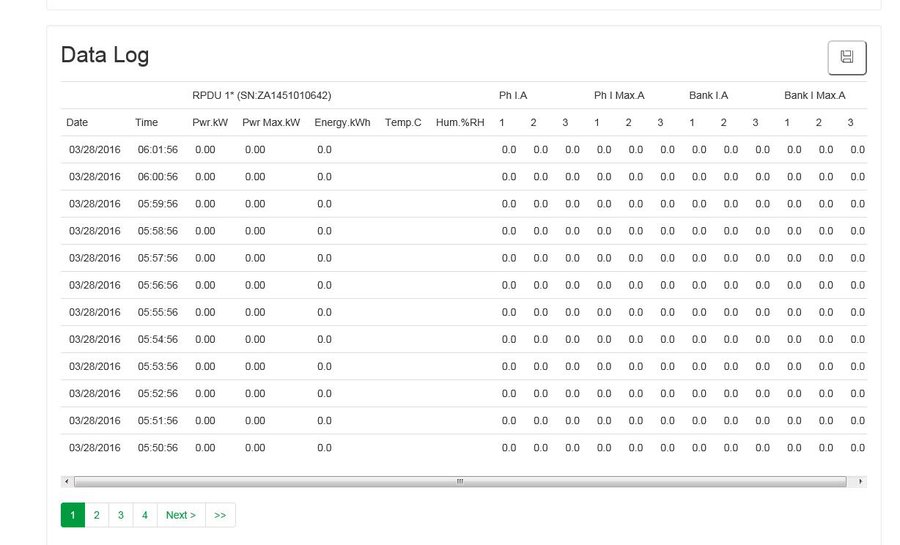Go to page 2 of the log

point(96,515)
